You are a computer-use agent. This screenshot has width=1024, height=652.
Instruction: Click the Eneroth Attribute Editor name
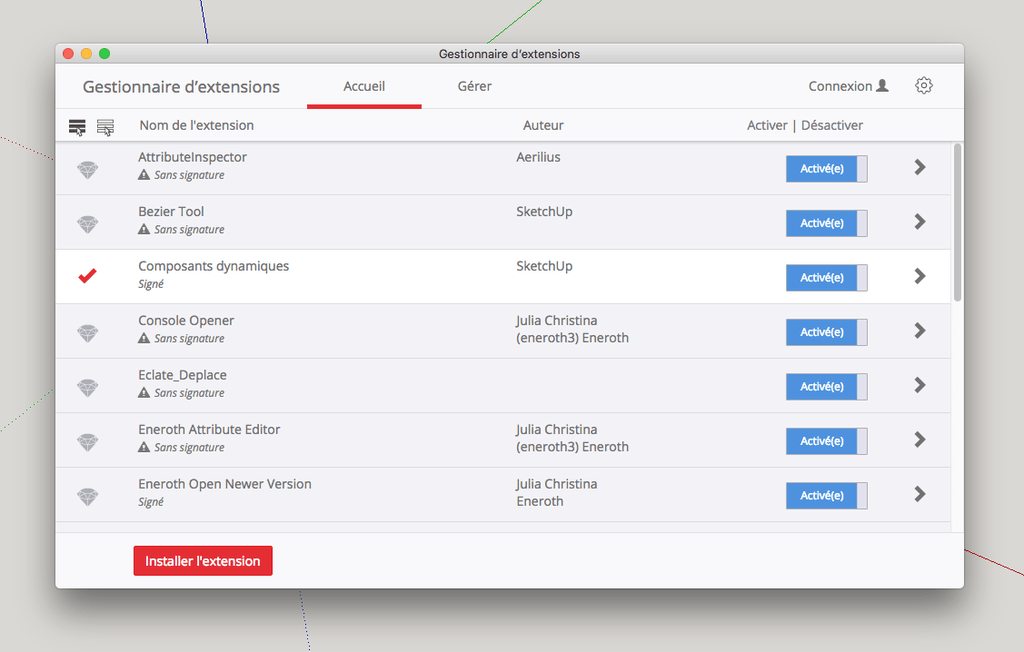[x=209, y=429]
